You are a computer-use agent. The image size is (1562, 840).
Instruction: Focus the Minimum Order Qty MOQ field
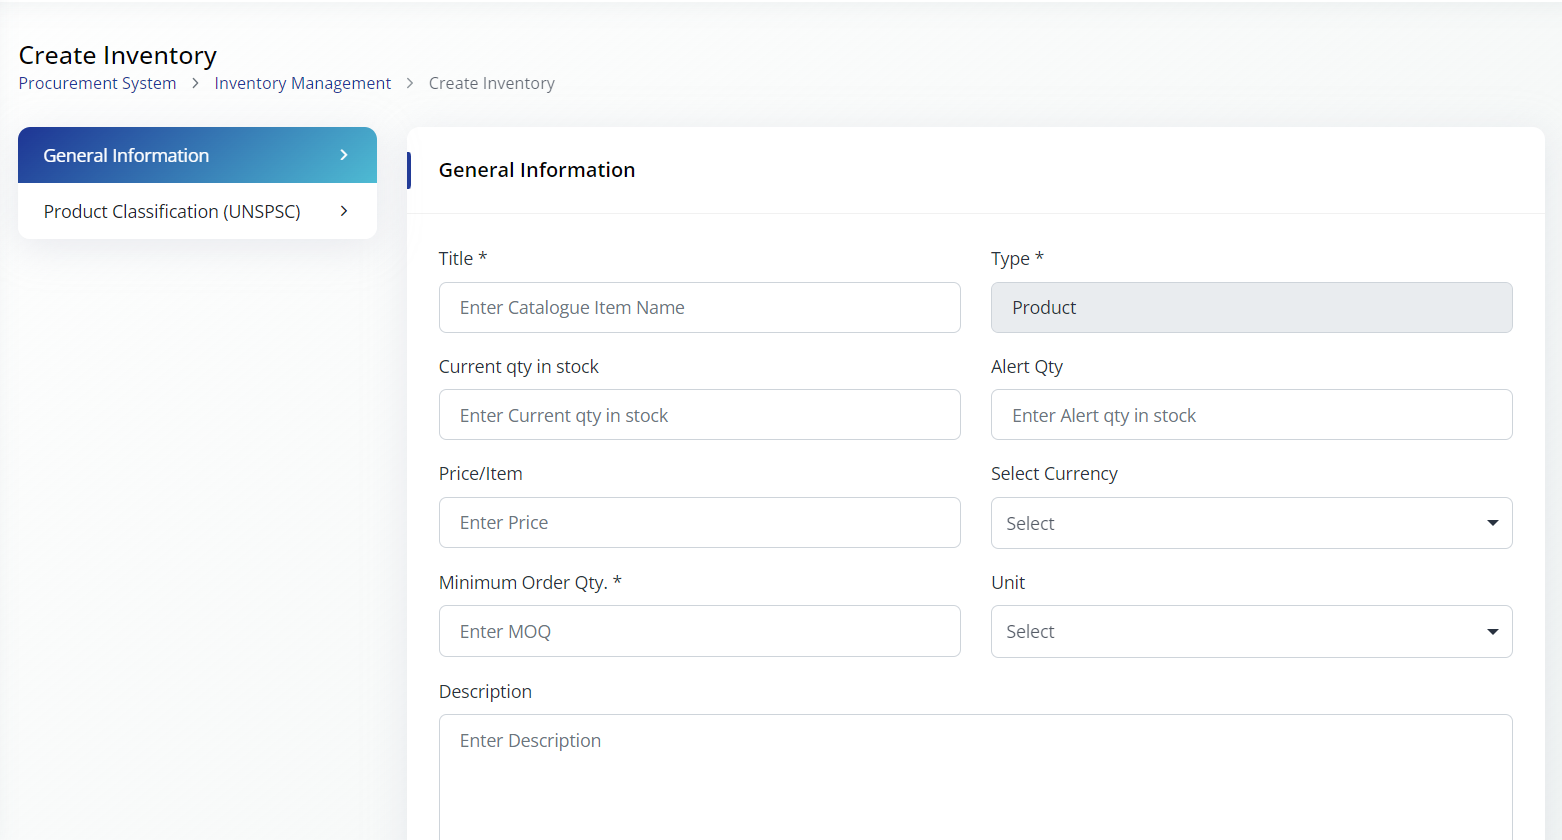click(699, 631)
